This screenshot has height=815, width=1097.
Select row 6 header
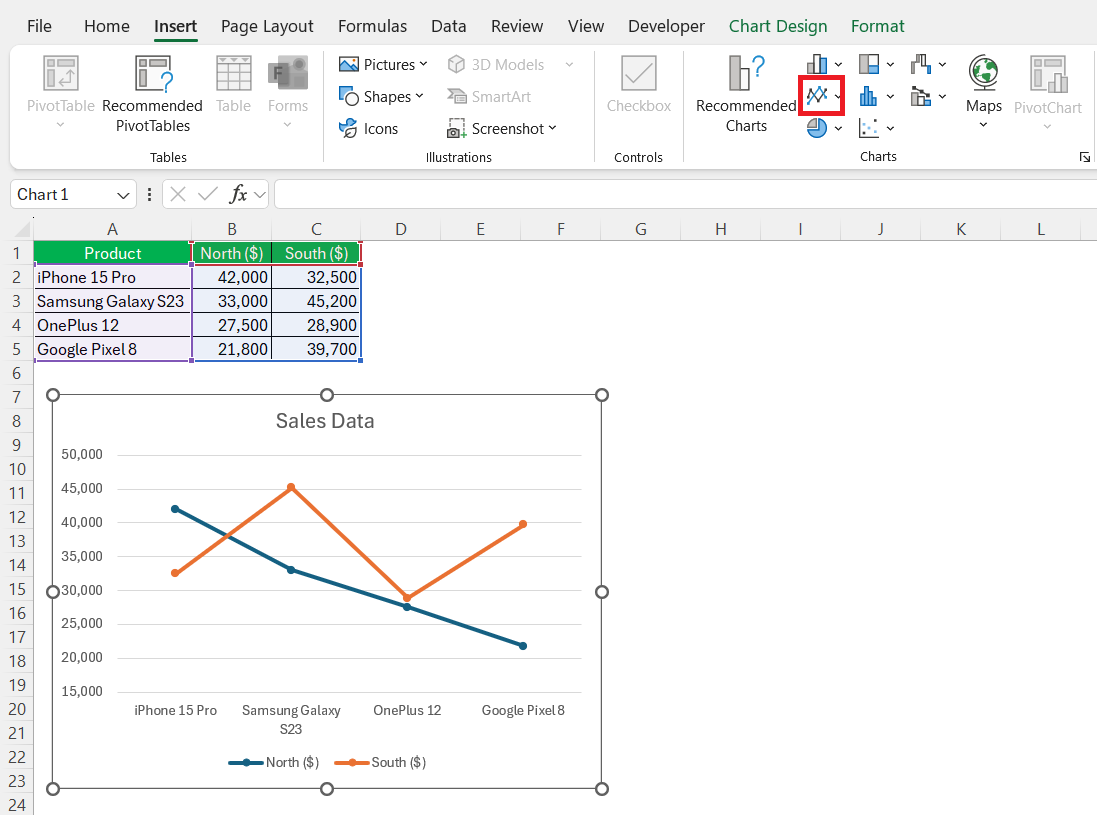(17, 373)
